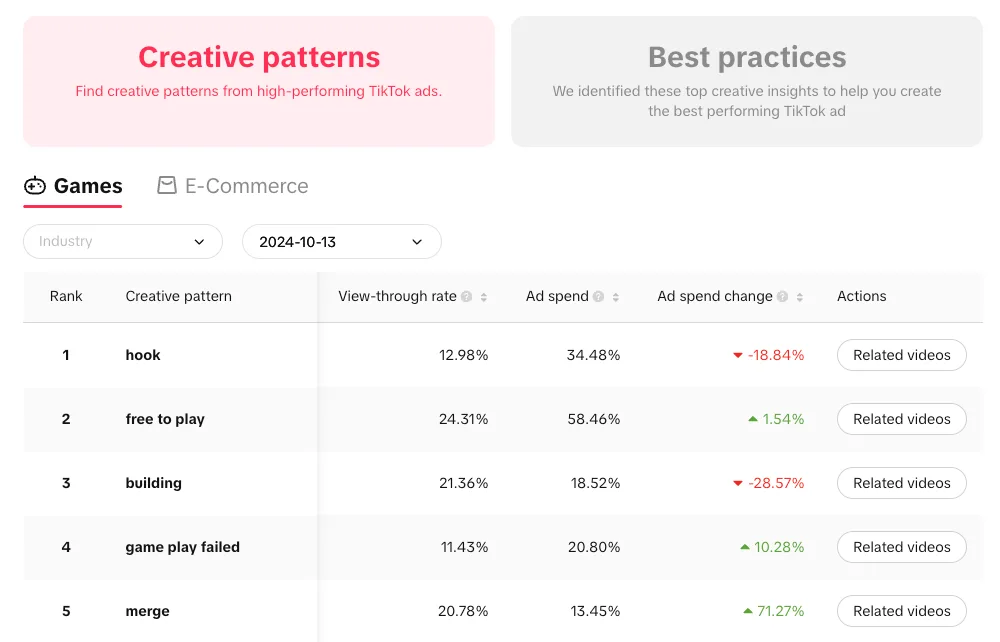Sort by View-through rate arrows
This screenshot has height=642, width=1000.
tap(484, 297)
